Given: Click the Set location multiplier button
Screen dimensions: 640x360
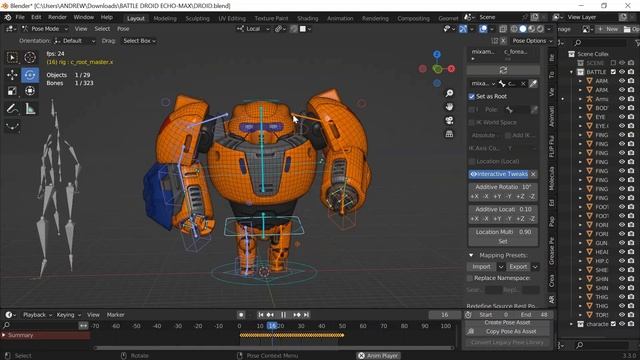Looking at the screenshot, I should point(503,242).
